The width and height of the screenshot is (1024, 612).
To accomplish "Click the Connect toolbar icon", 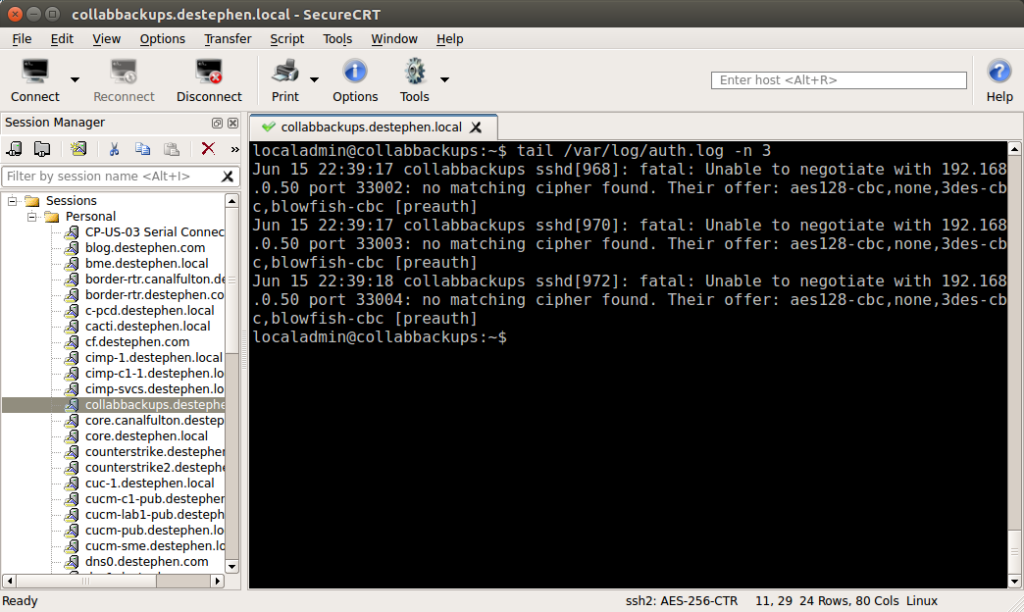I will click(35, 71).
